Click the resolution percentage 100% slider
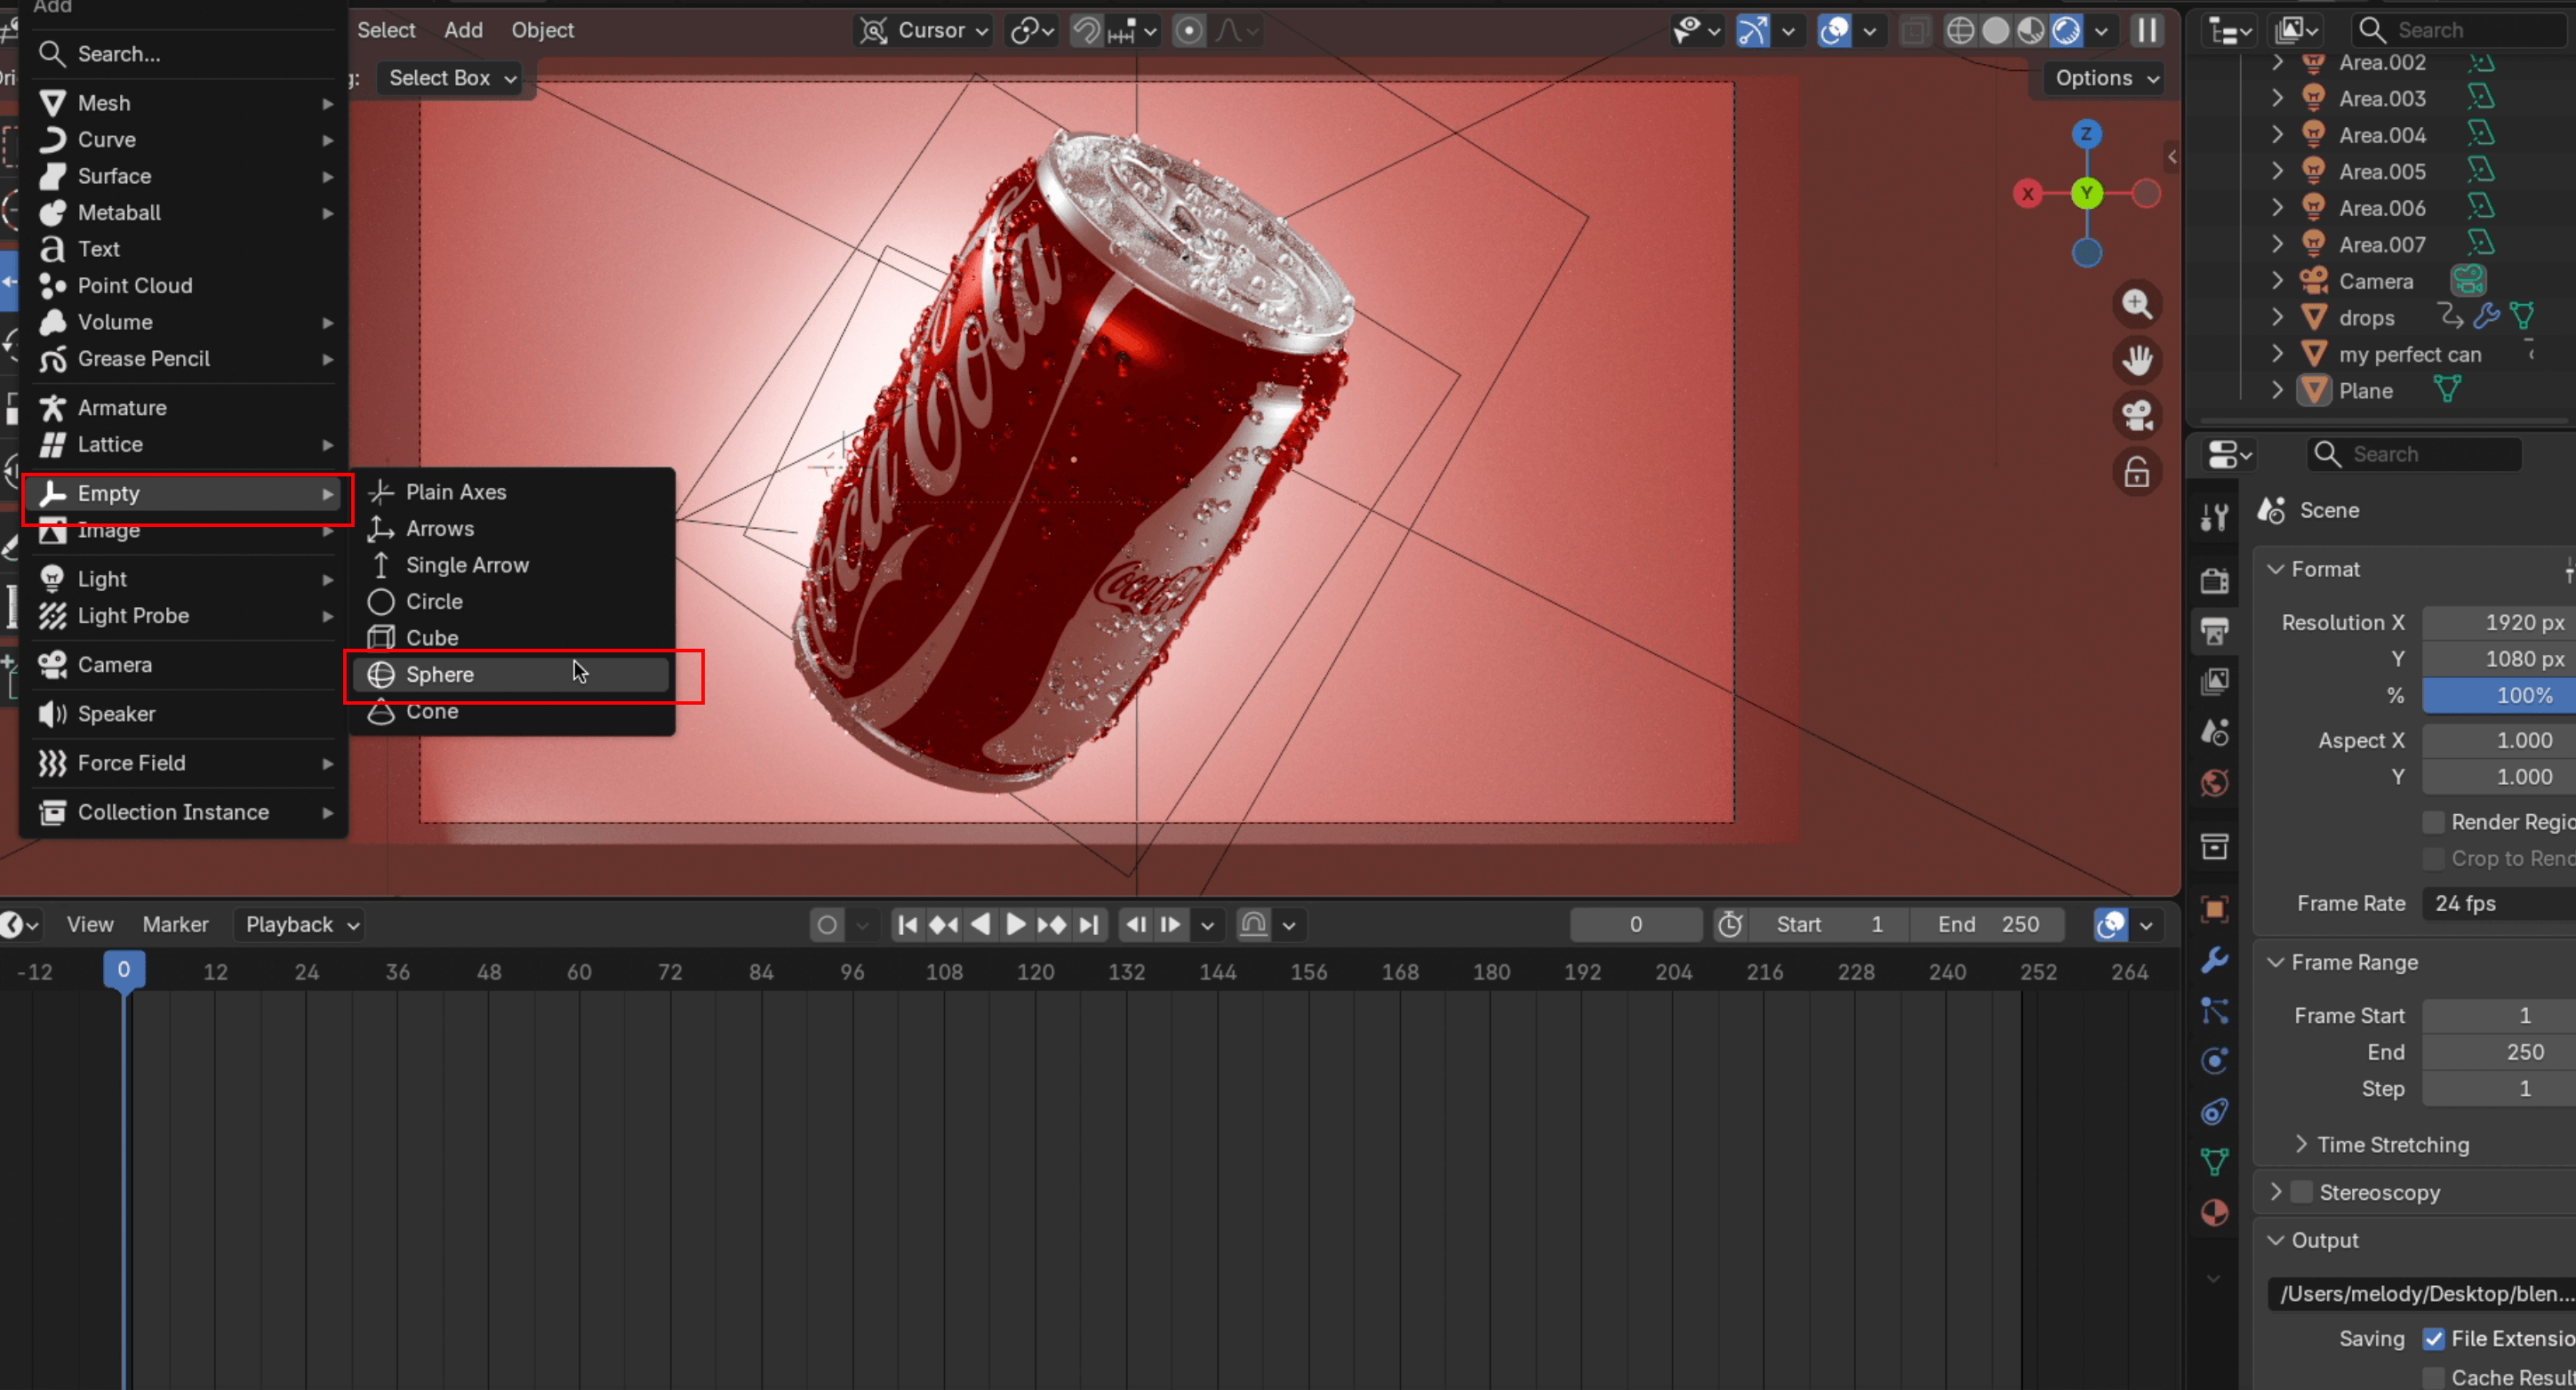 point(2499,696)
